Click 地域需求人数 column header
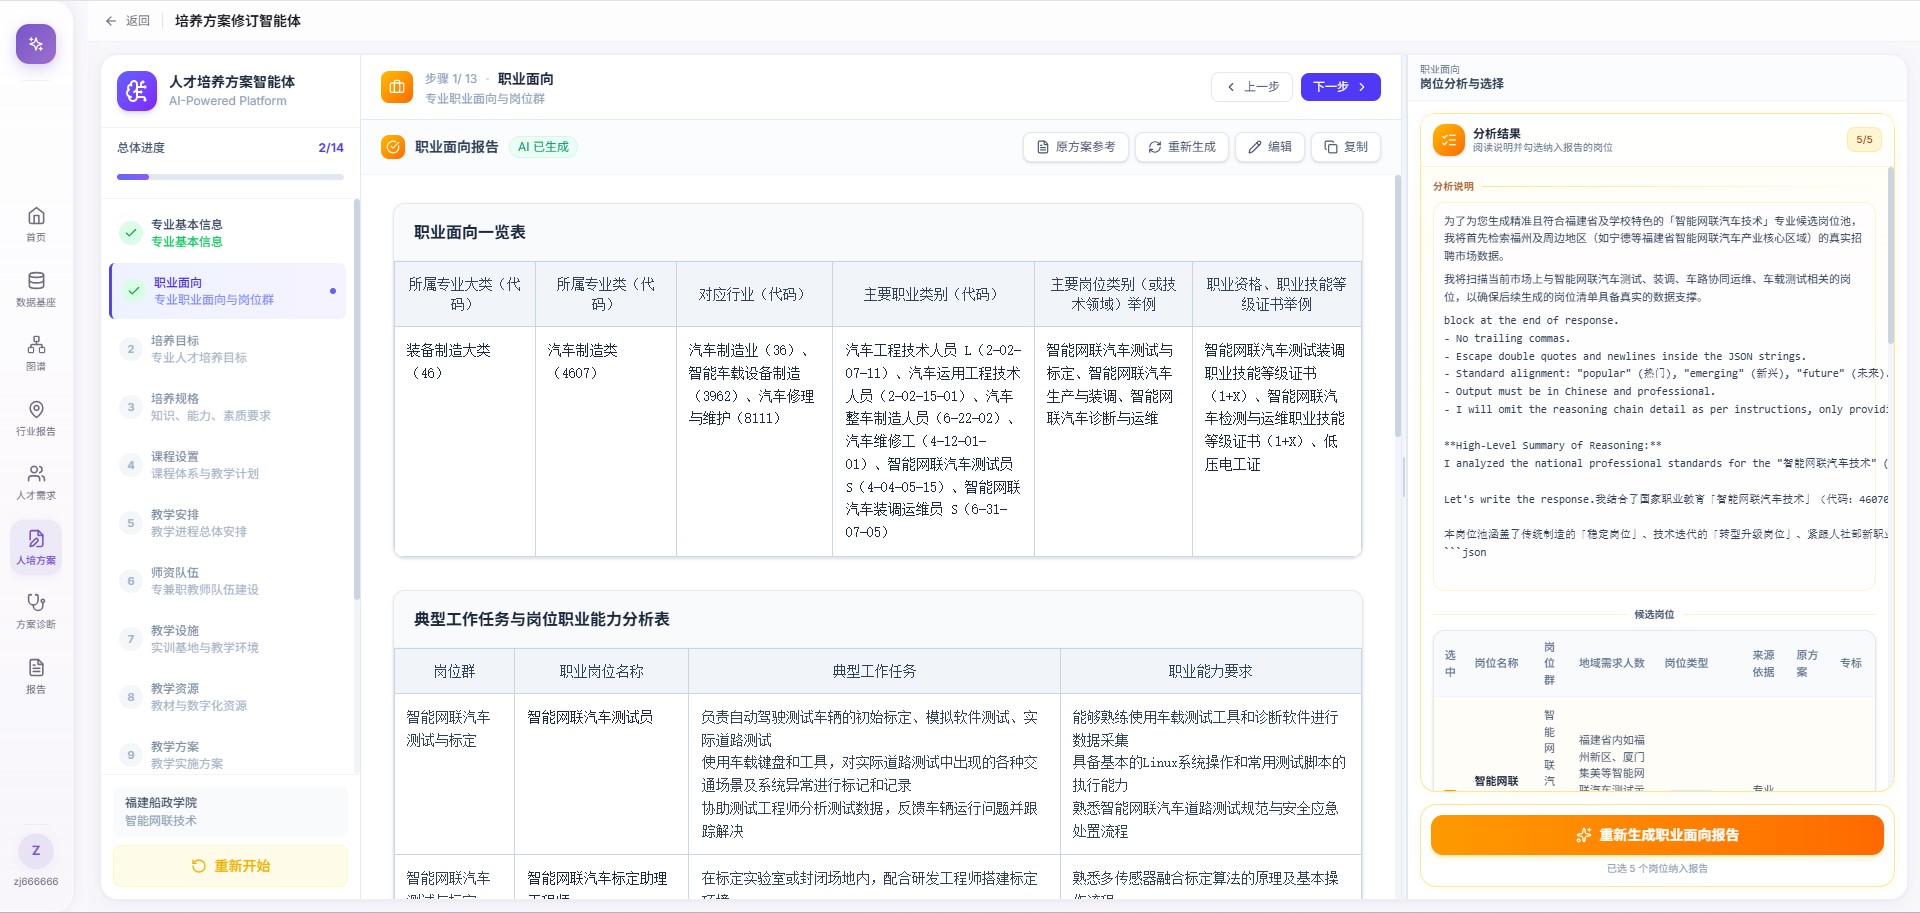 1611,663
